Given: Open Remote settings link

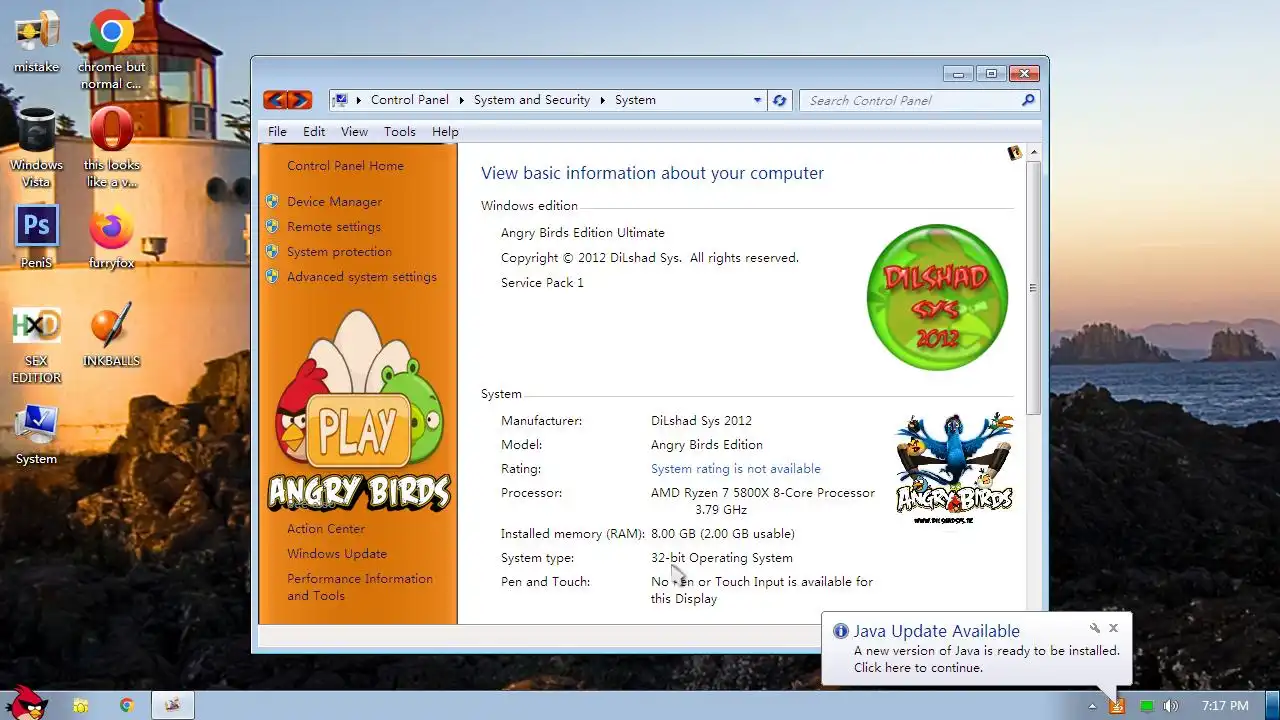Looking at the screenshot, I should pyautogui.click(x=334, y=226).
